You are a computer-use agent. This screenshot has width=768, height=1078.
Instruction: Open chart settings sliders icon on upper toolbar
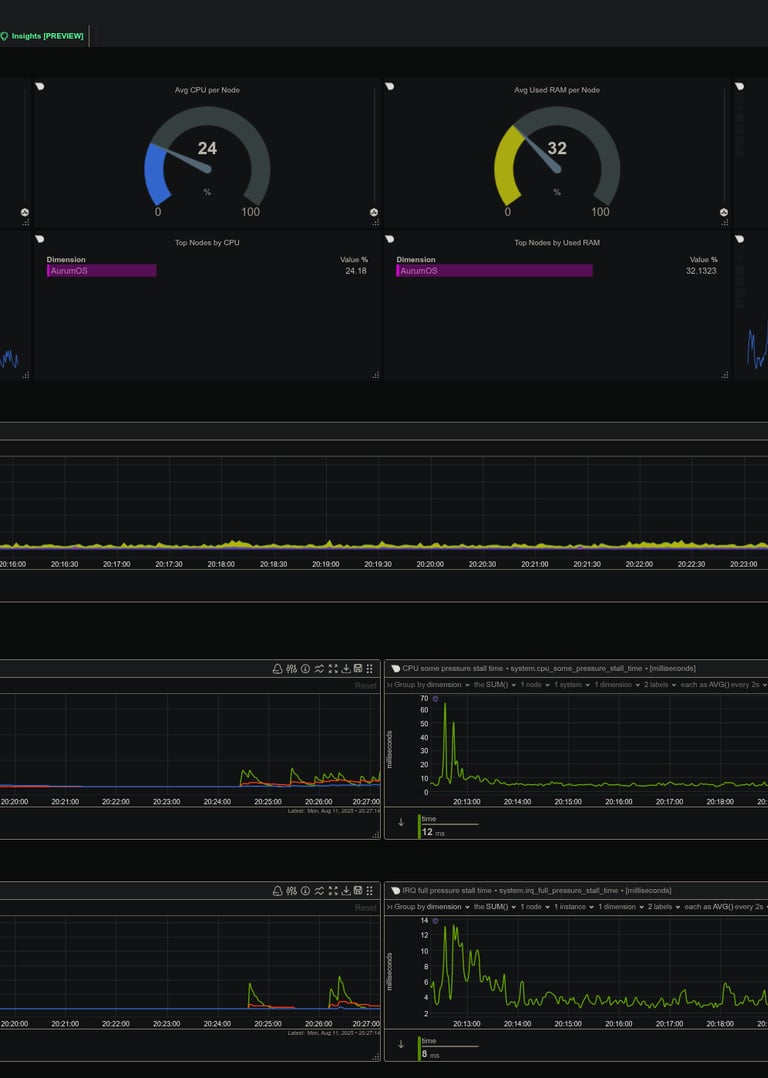[x=292, y=668]
